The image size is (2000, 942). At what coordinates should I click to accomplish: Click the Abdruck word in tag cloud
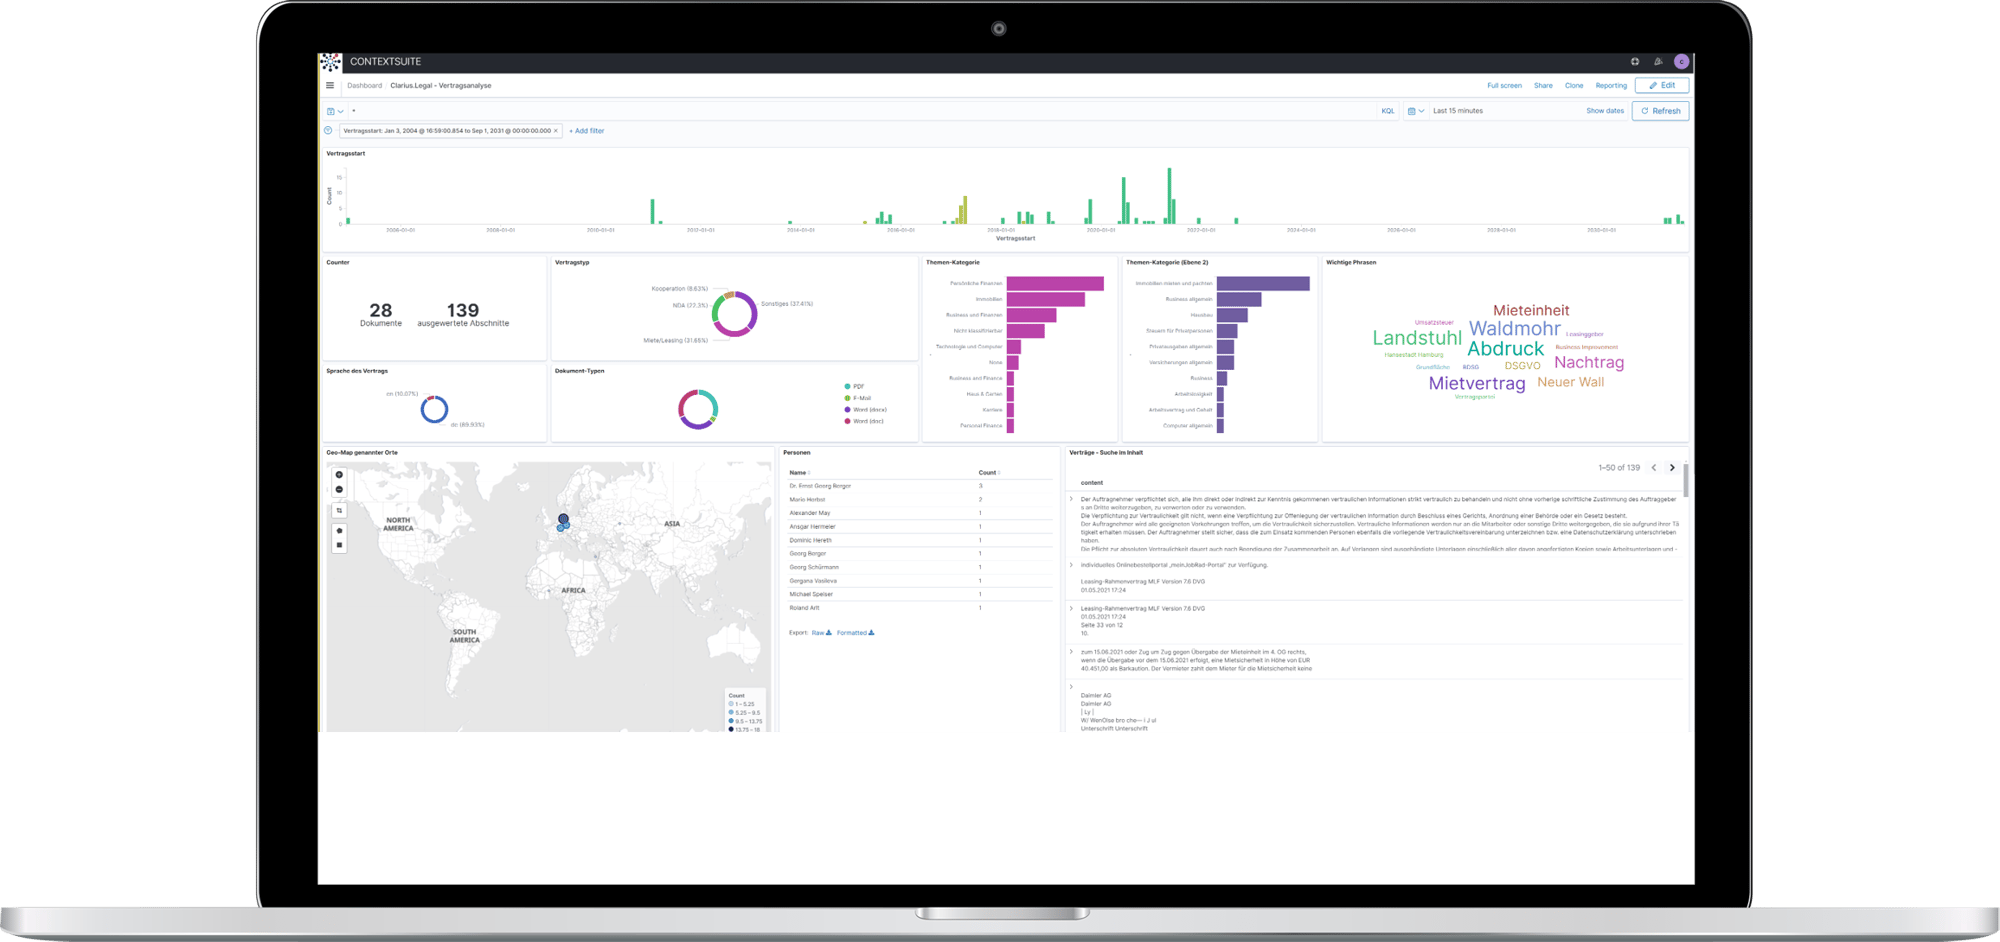(x=1505, y=349)
